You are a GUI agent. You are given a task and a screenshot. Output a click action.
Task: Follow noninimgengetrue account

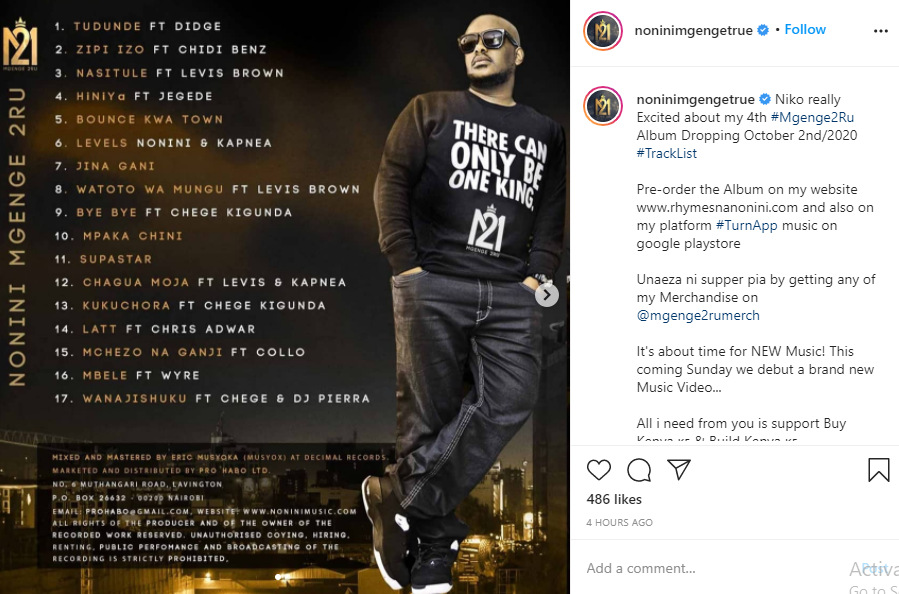point(805,30)
